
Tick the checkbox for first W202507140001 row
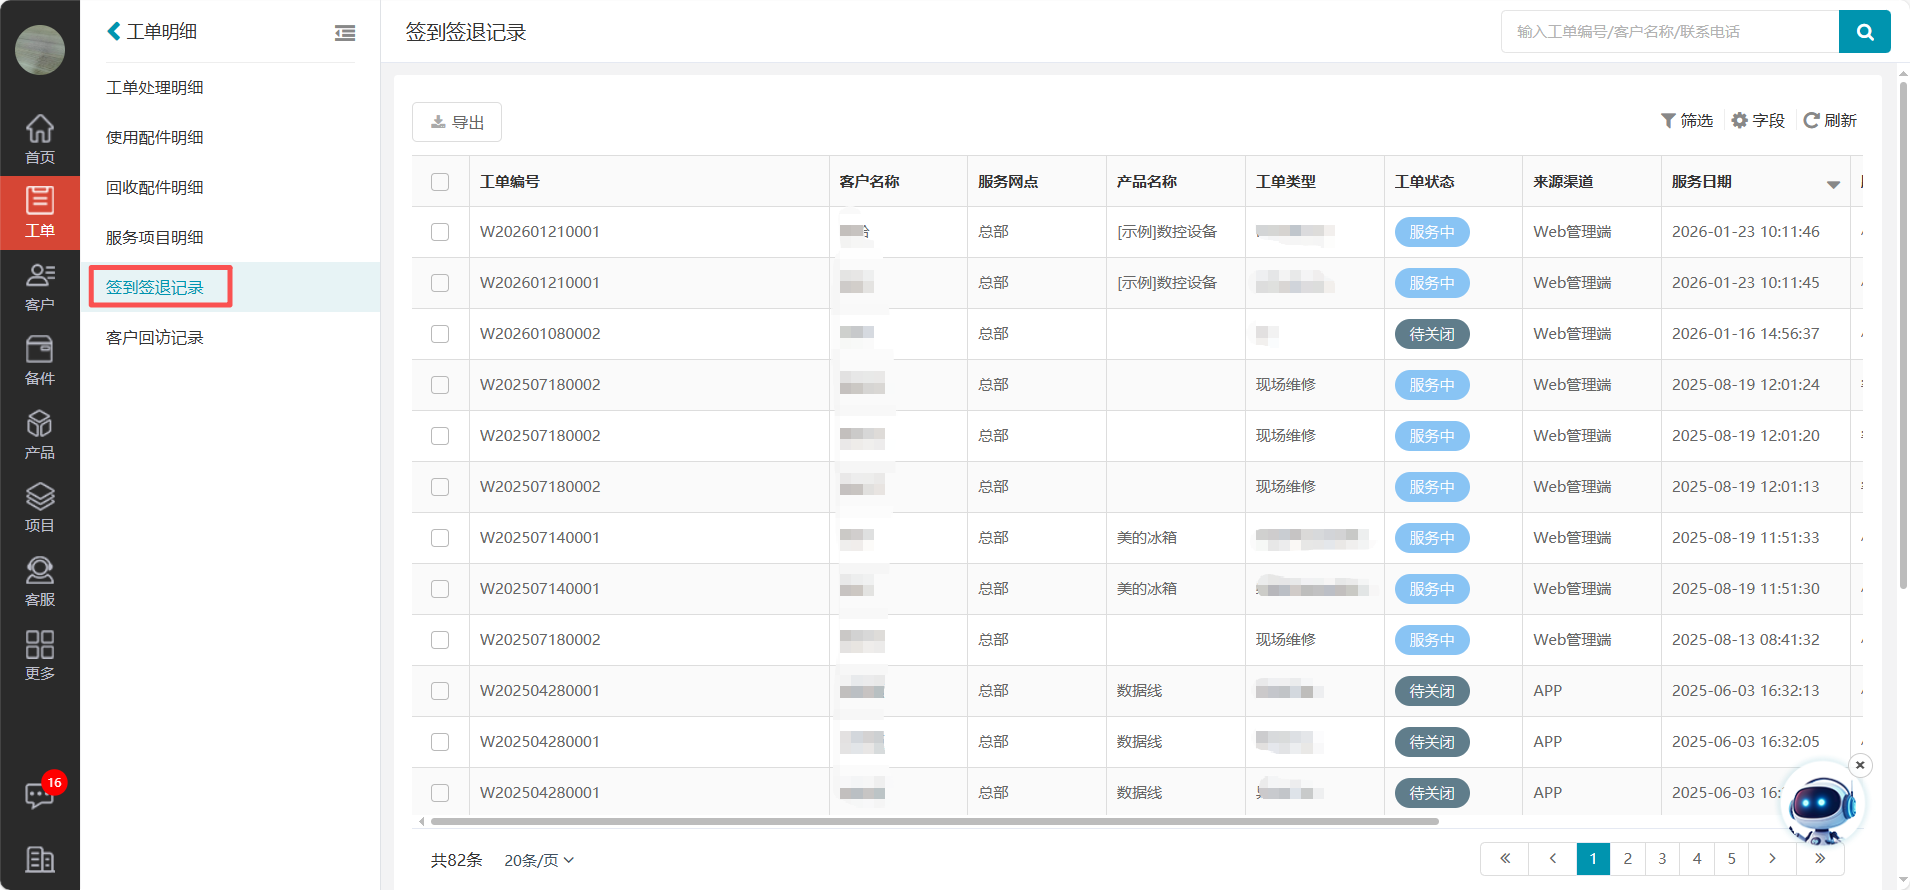pyautogui.click(x=440, y=538)
